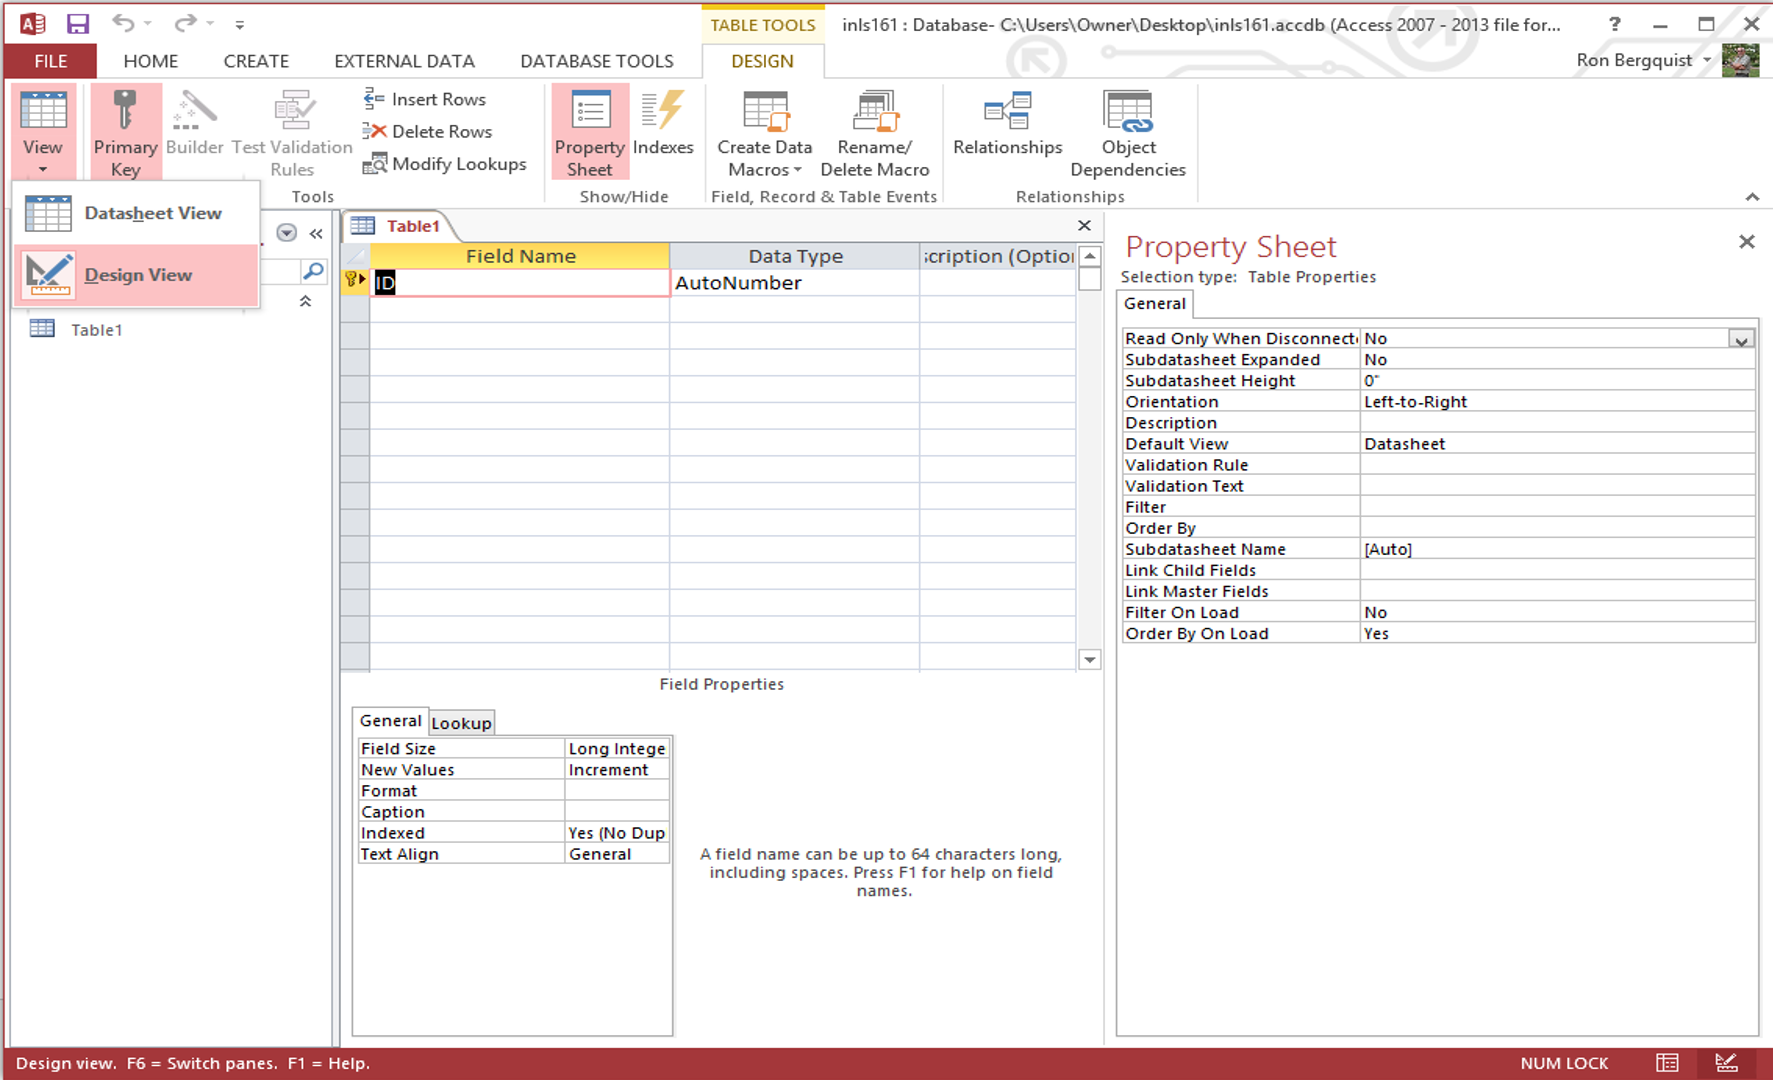Expand the Create Data Macros dropdown
This screenshot has height=1080, width=1773.
tap(765, 158)
